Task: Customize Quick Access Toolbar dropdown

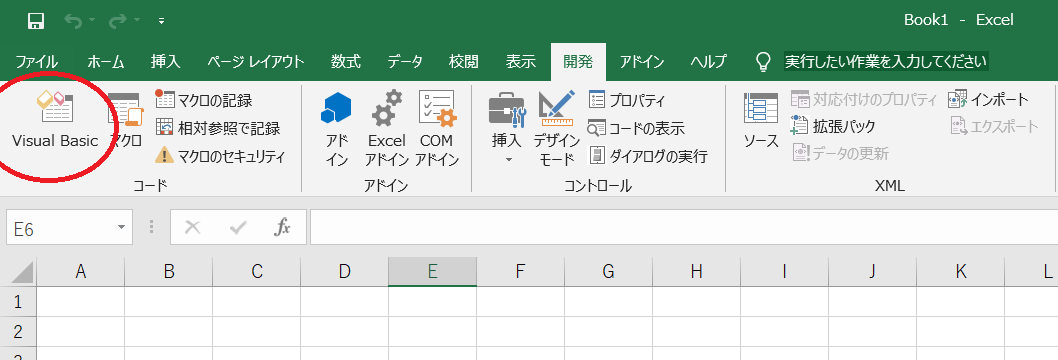Action: (x=161, y=21)
